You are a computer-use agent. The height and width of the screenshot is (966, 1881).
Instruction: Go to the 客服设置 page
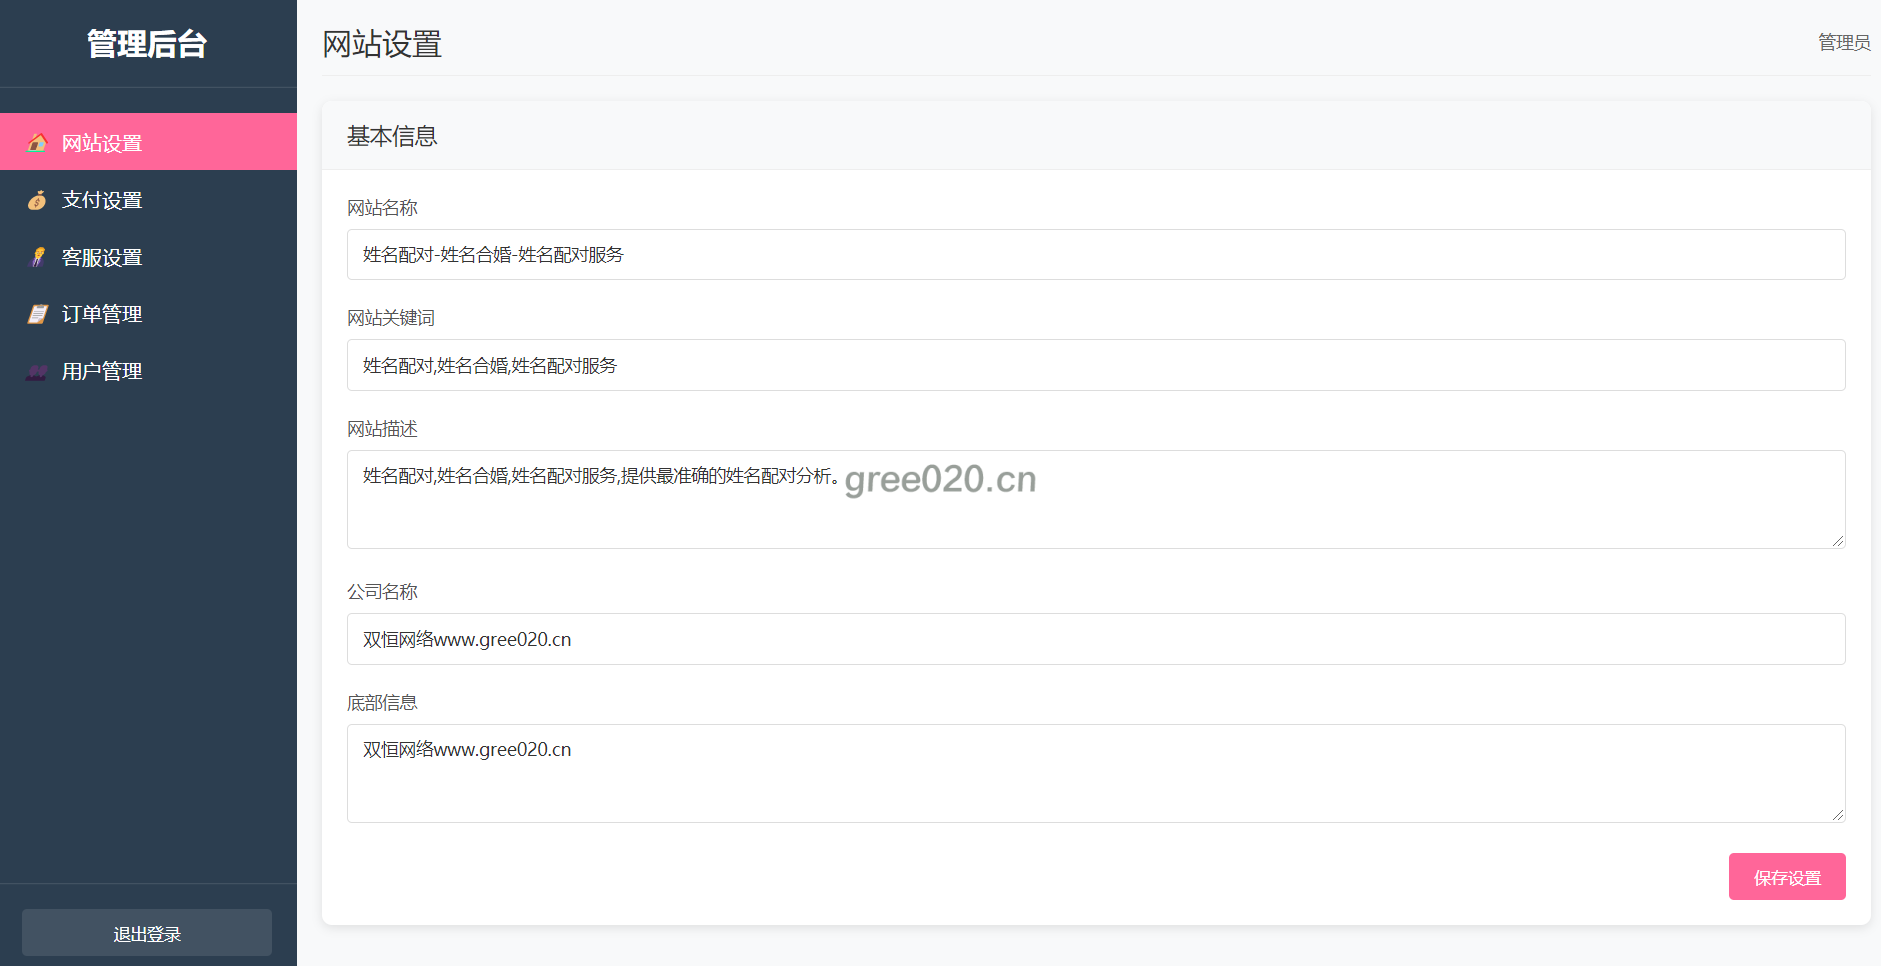102,257
